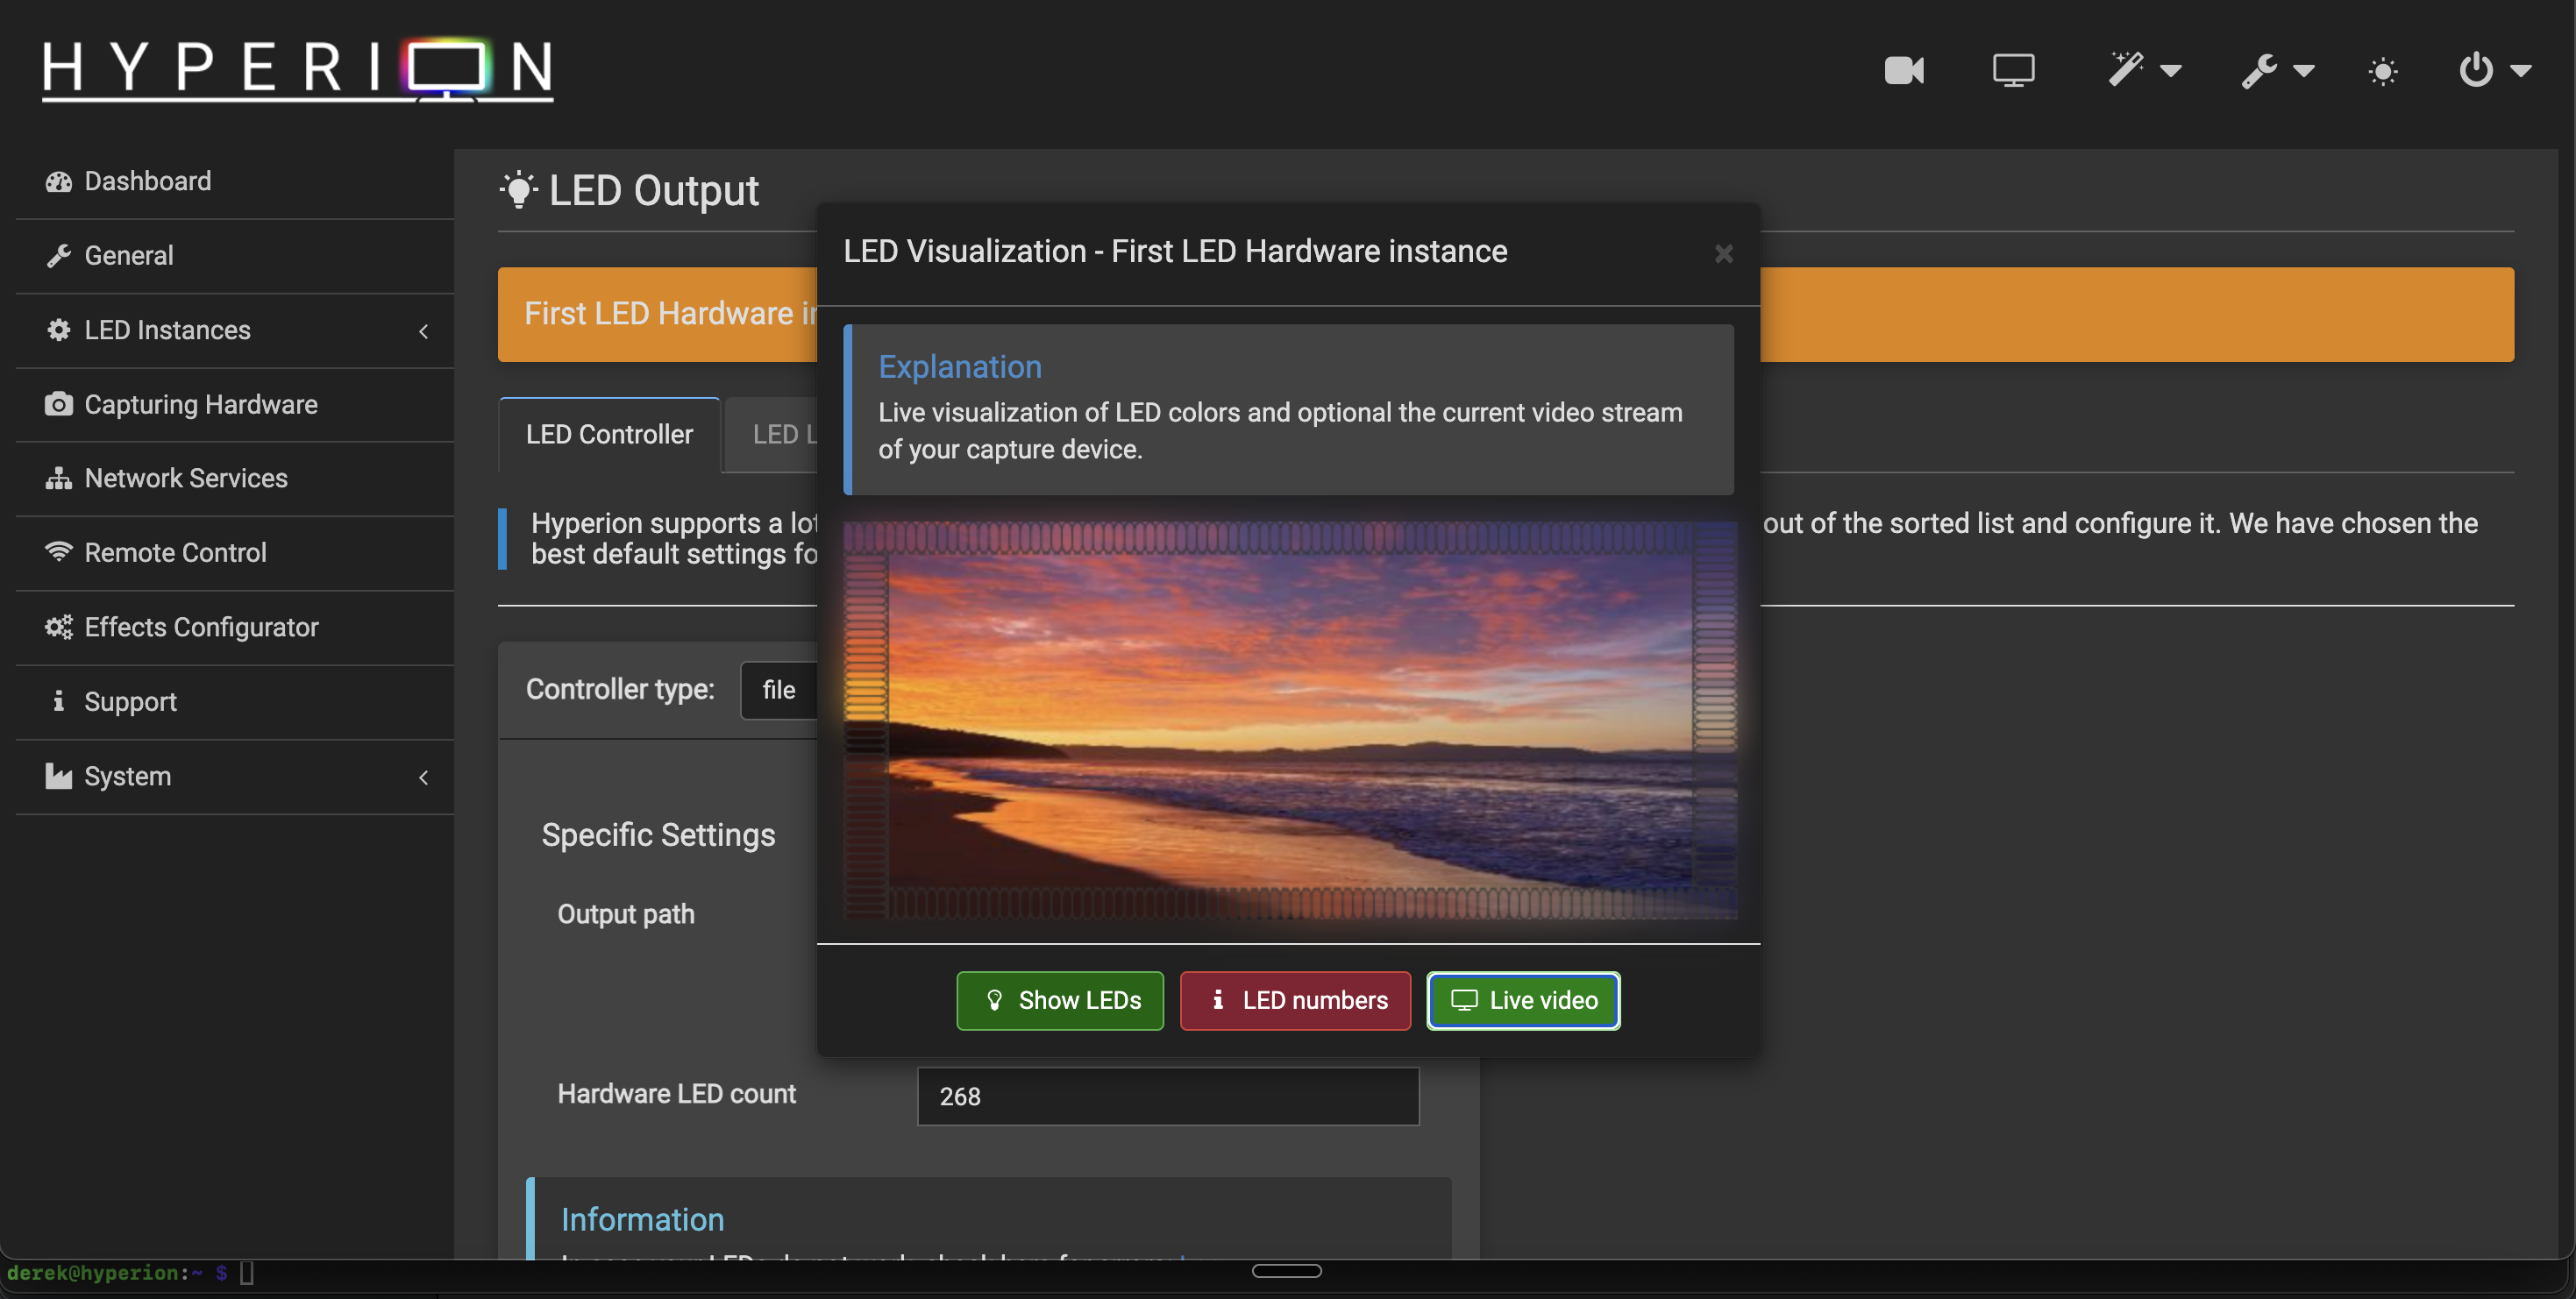Click the LED Output lightbulb icon
Screen dimensions: 2576x1299
tap(518, 190)
